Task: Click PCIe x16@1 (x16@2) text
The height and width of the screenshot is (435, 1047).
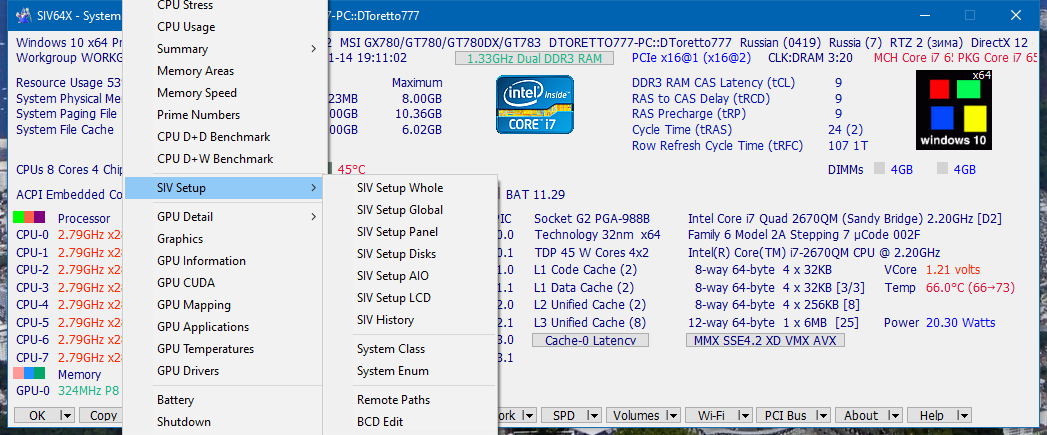Action: point(694,58)
